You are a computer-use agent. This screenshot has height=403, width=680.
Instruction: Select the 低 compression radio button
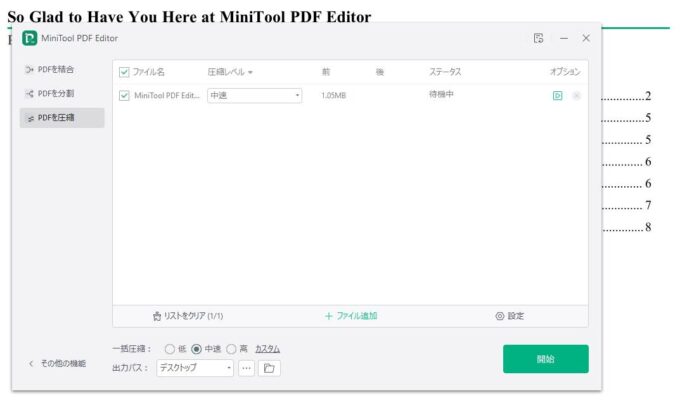click(170, 349)
